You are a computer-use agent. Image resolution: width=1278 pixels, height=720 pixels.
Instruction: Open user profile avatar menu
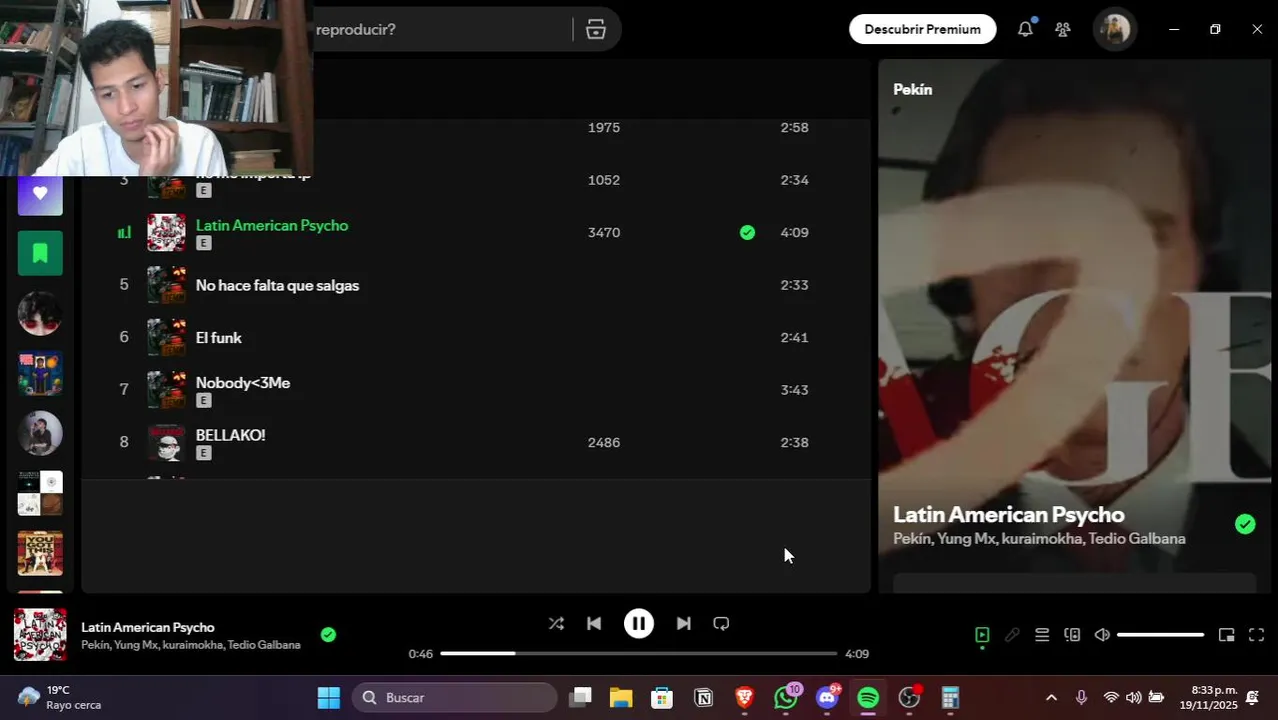[x=1114, y=29]
